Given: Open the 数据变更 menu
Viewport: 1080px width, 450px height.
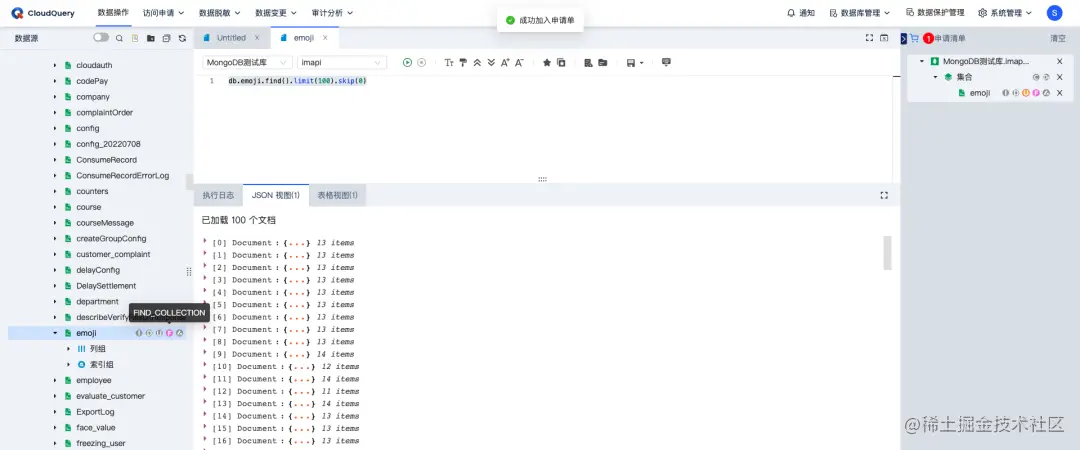Looking at the screenshot, I should (x=276, y=12).
